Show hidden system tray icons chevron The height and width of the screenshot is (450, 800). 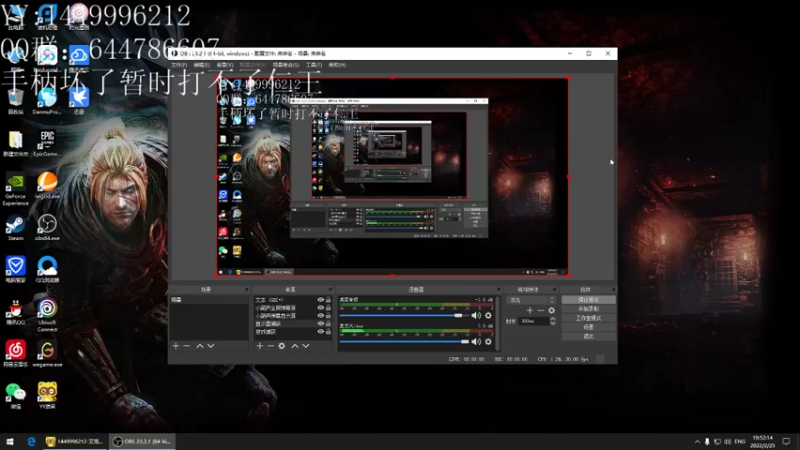tap(697, 441)
